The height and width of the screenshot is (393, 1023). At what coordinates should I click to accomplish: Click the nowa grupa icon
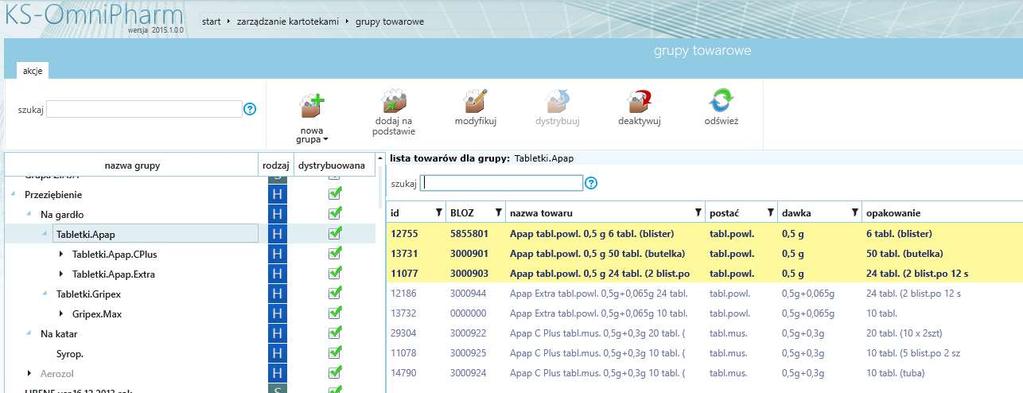pos(312,106)
